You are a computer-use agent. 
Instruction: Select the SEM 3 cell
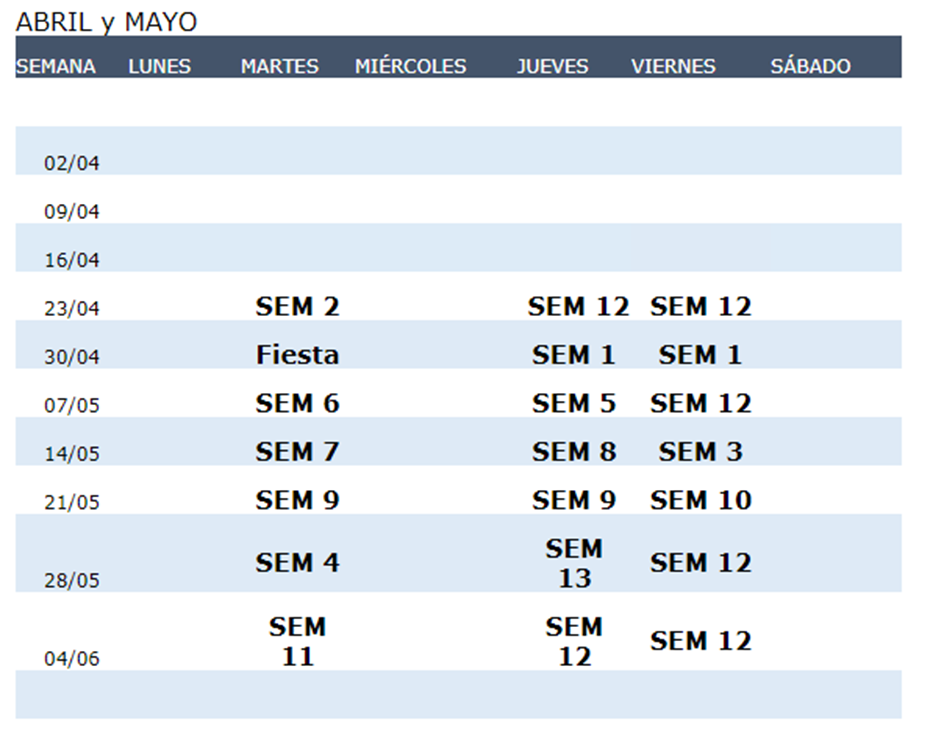(x=700, y=452)
